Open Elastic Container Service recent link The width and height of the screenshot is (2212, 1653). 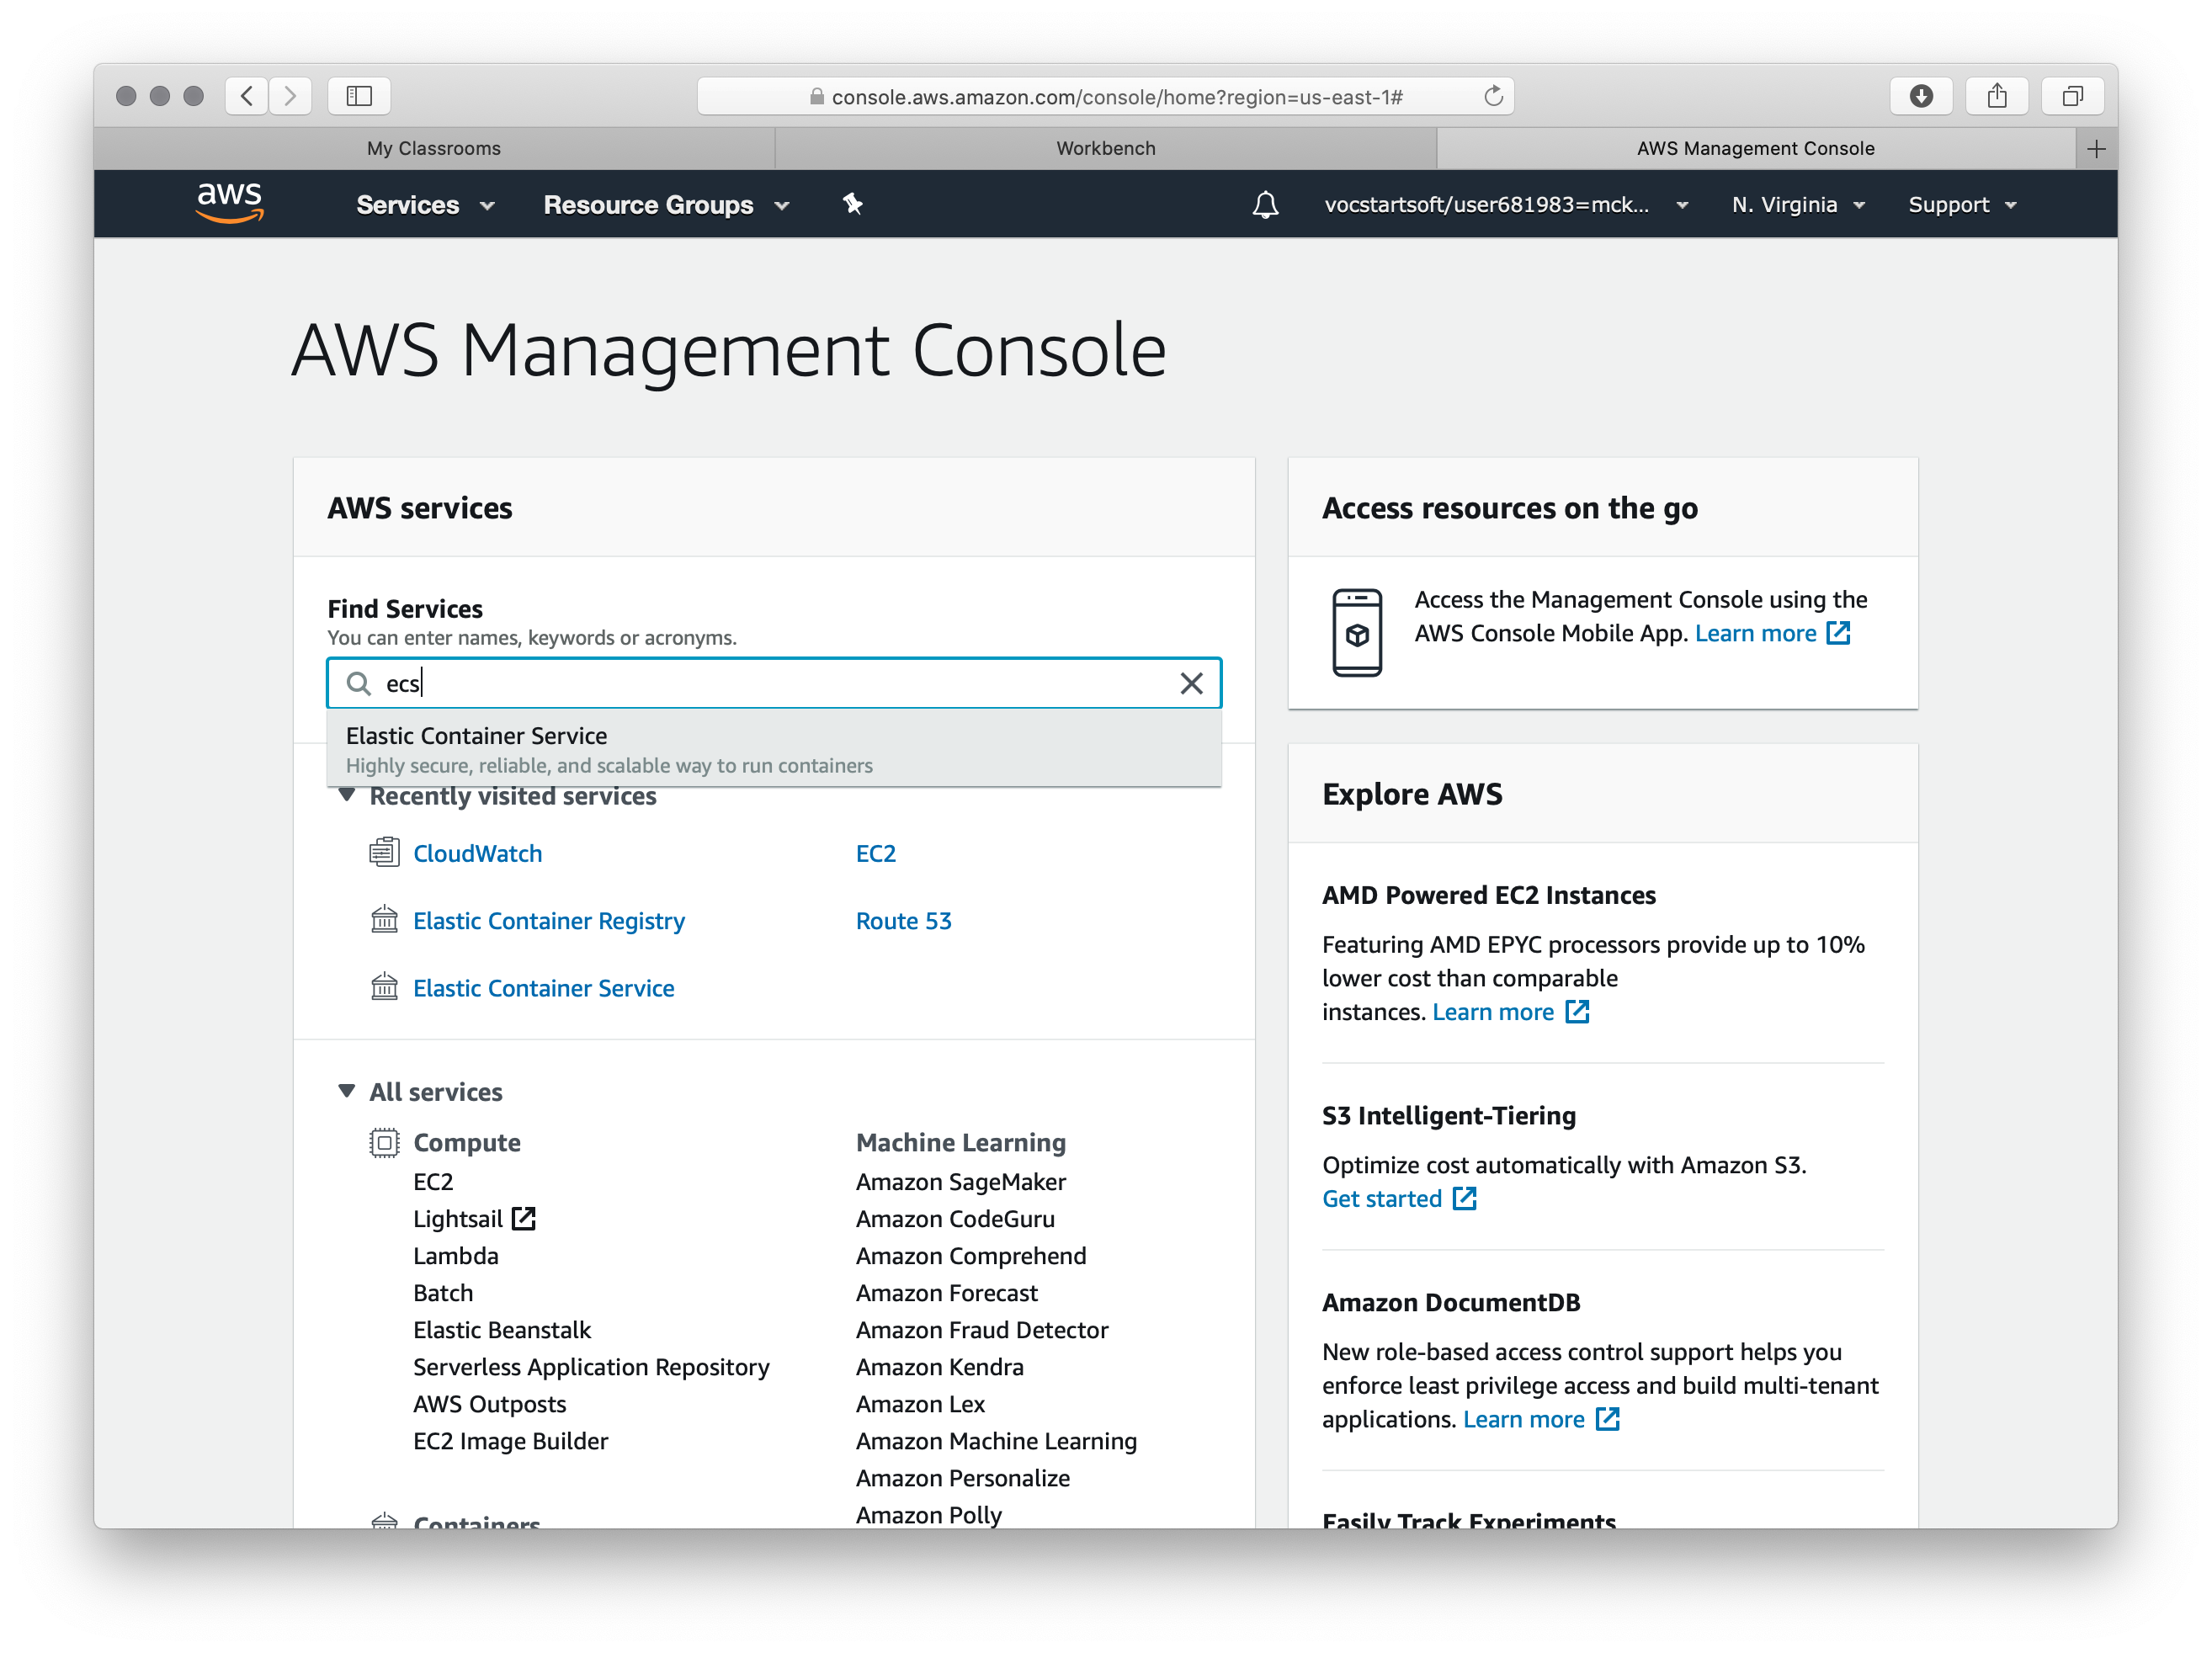[x=544, y=988]
